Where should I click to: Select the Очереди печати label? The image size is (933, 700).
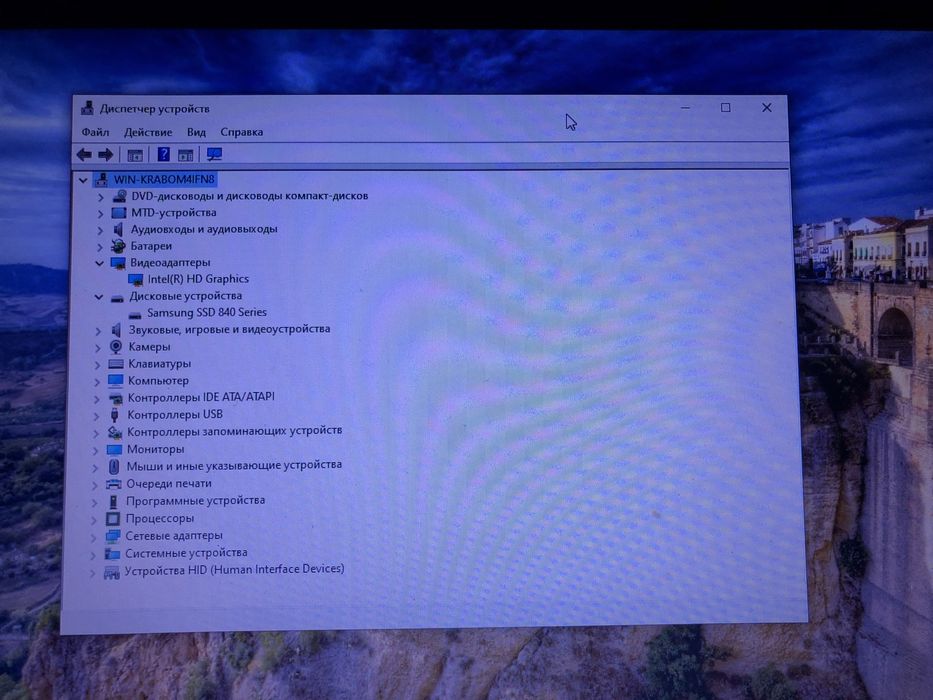(169, 484)
